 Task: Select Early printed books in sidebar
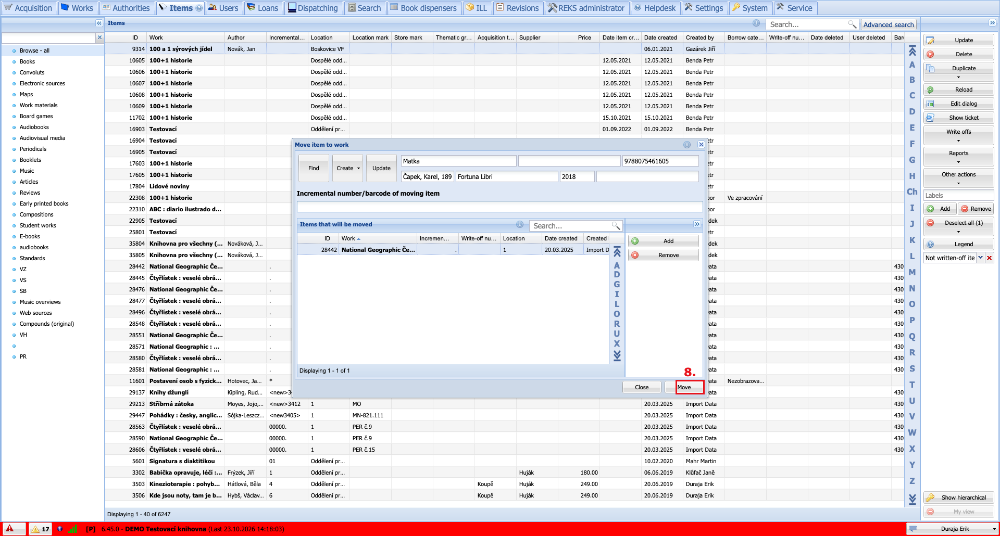coord(44,204)
